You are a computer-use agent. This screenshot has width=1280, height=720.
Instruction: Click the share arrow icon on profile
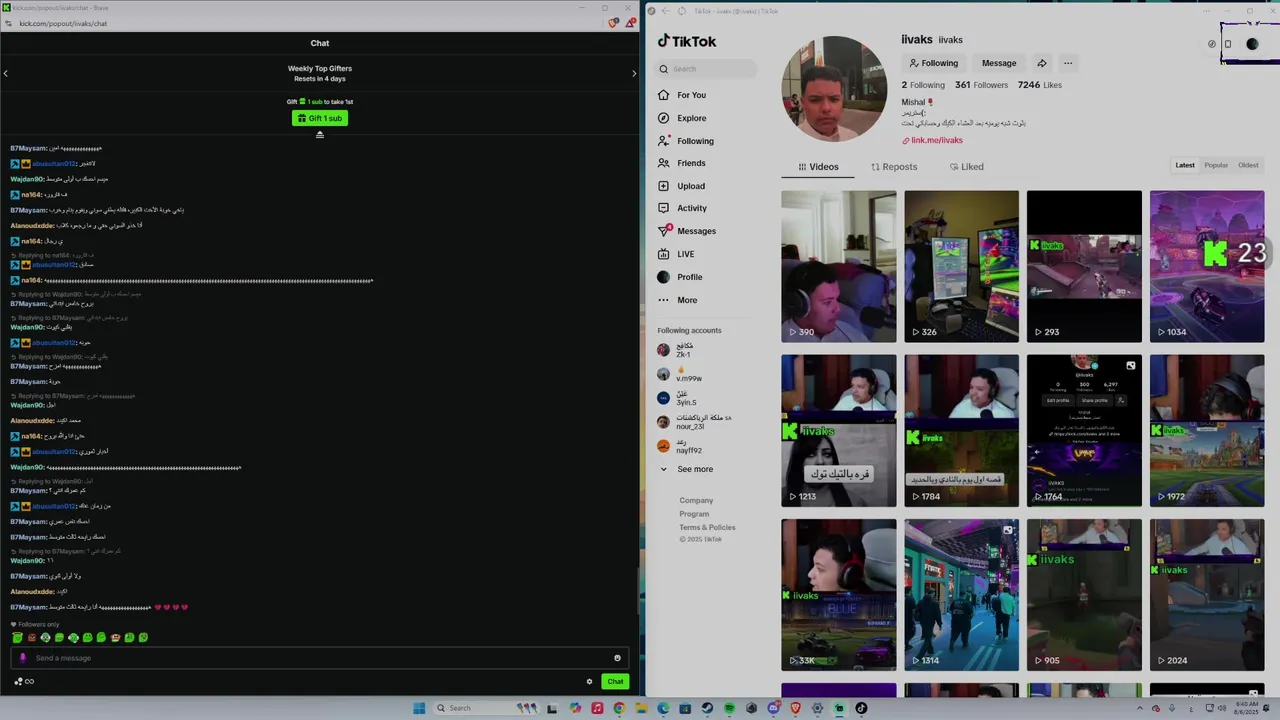click(1042, 63)
